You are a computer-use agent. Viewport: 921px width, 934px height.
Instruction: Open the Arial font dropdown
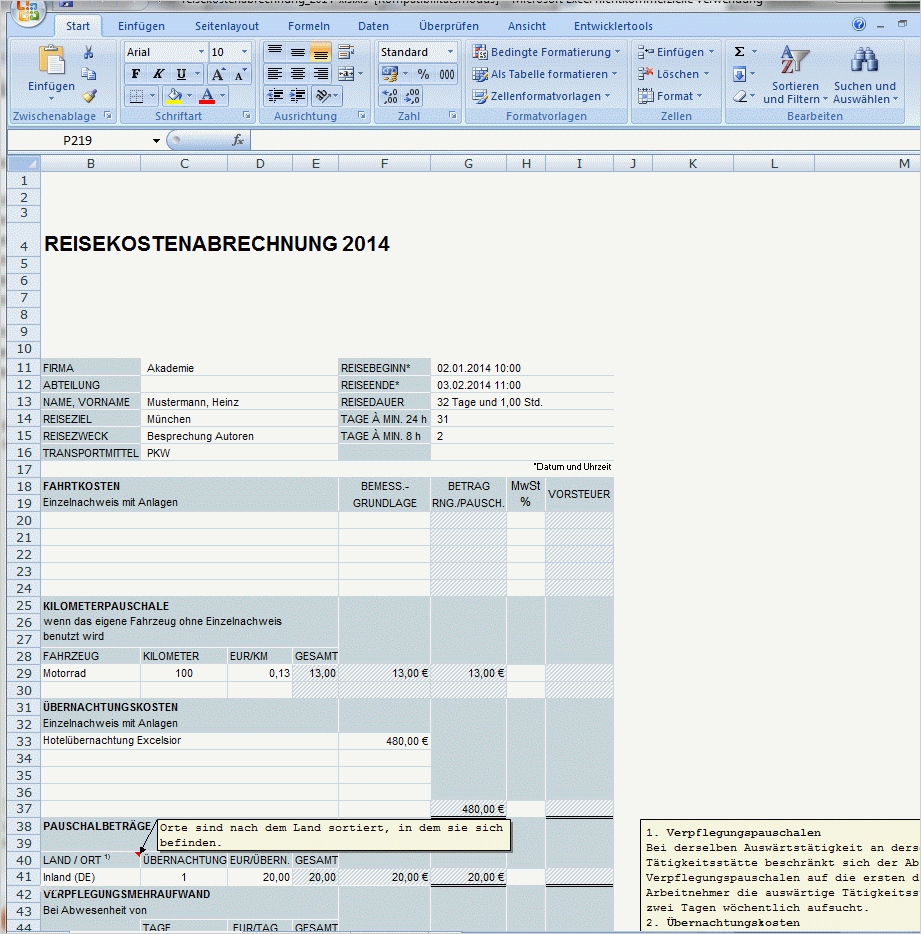[x=202, y=50]
